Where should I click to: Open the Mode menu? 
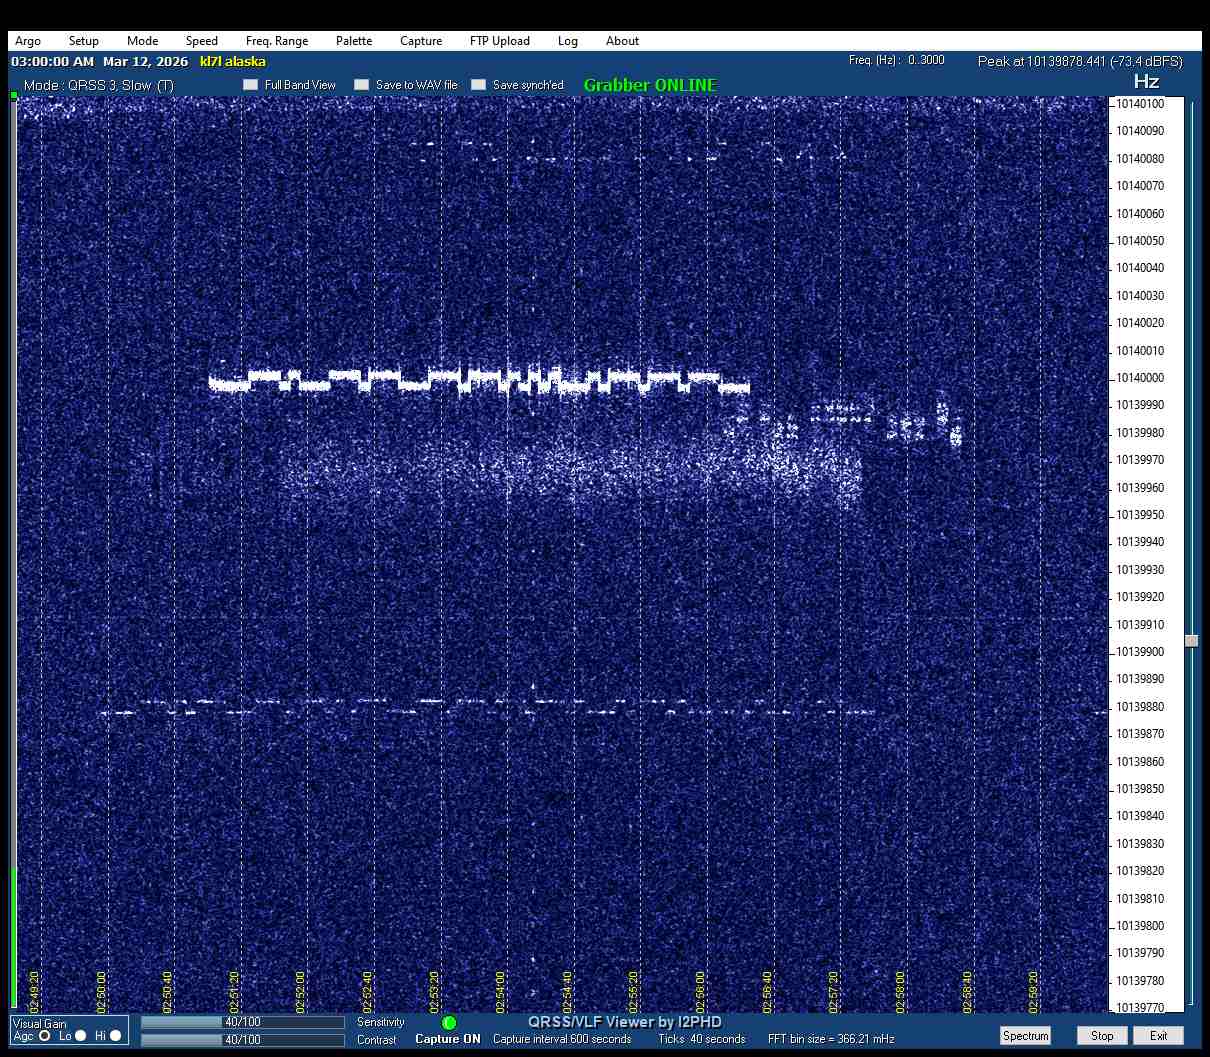142,41
